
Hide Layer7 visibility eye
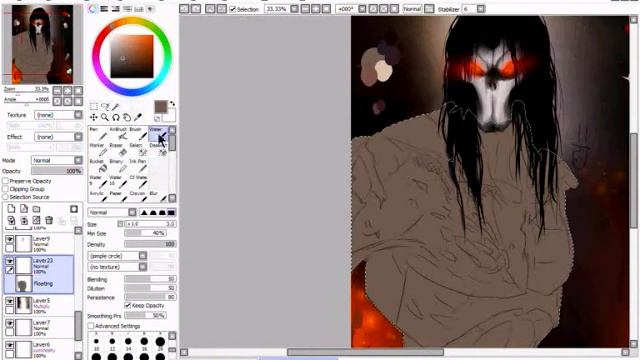(9, 323)
